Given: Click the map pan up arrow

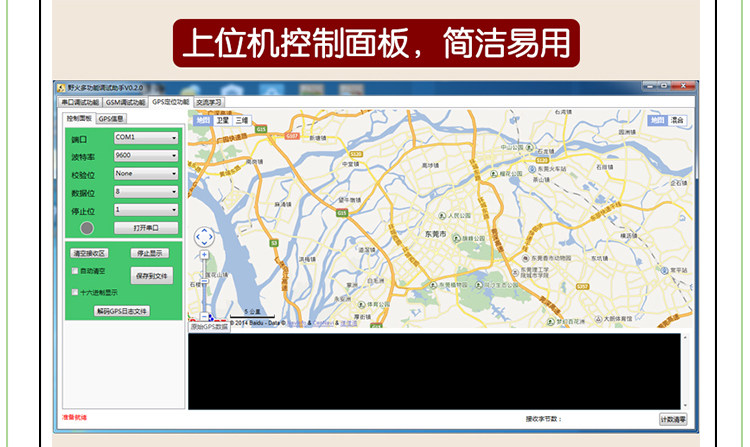Looking at the screenshot, I should [x=204, y=231].
